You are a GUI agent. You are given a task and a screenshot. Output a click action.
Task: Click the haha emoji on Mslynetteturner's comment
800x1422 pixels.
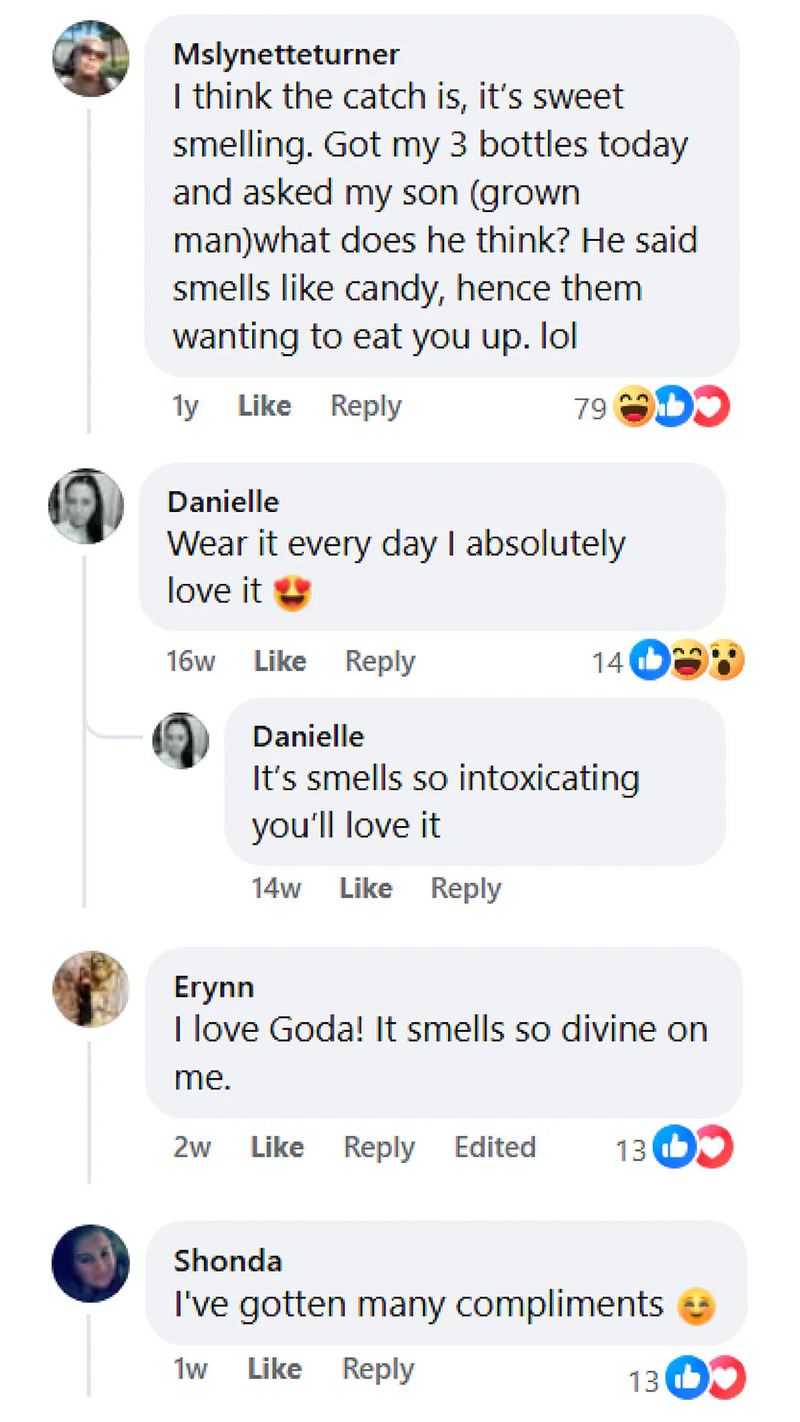(x=633, y=407)
